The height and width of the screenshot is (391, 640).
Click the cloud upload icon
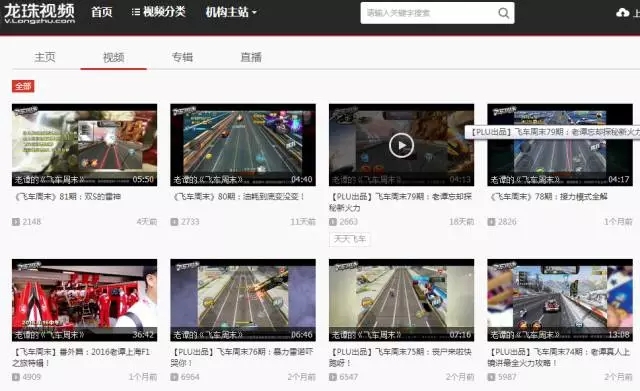(x=622, y=13)
